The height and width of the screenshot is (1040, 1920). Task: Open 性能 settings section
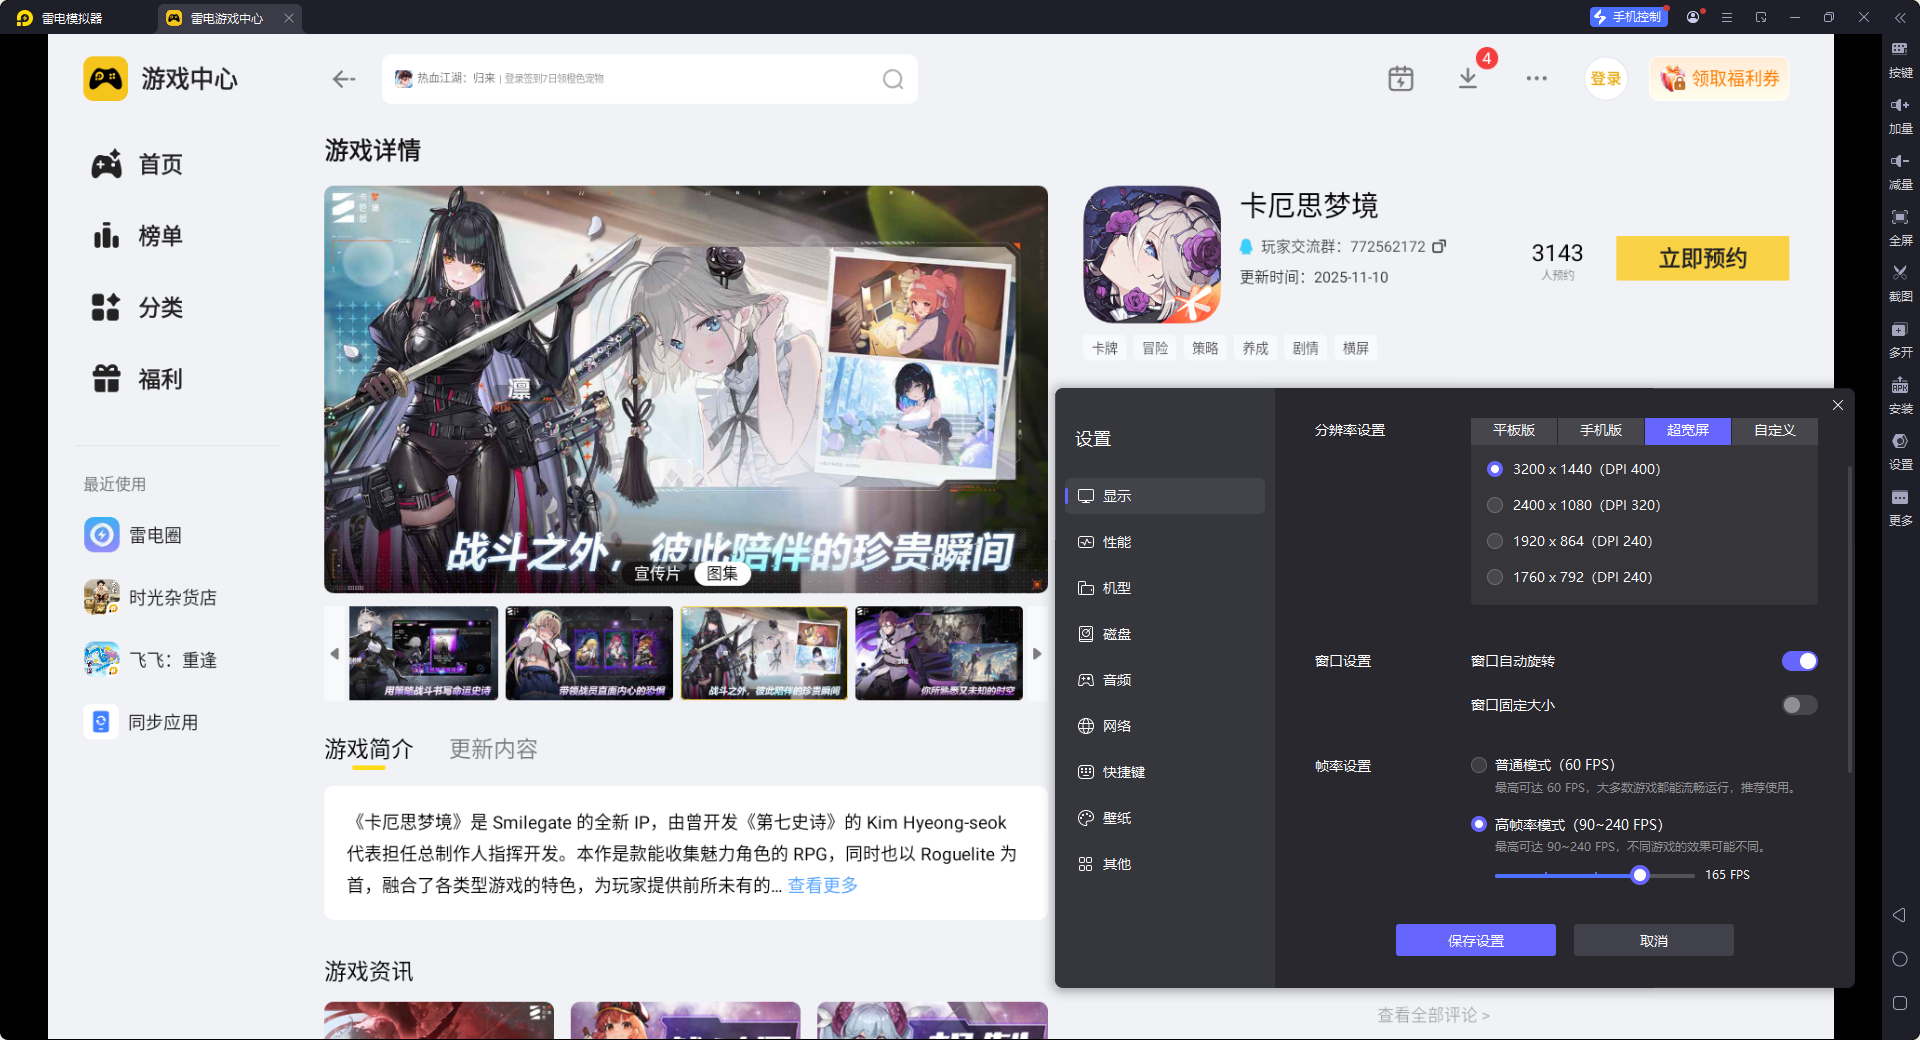[x=1165, y=542]
